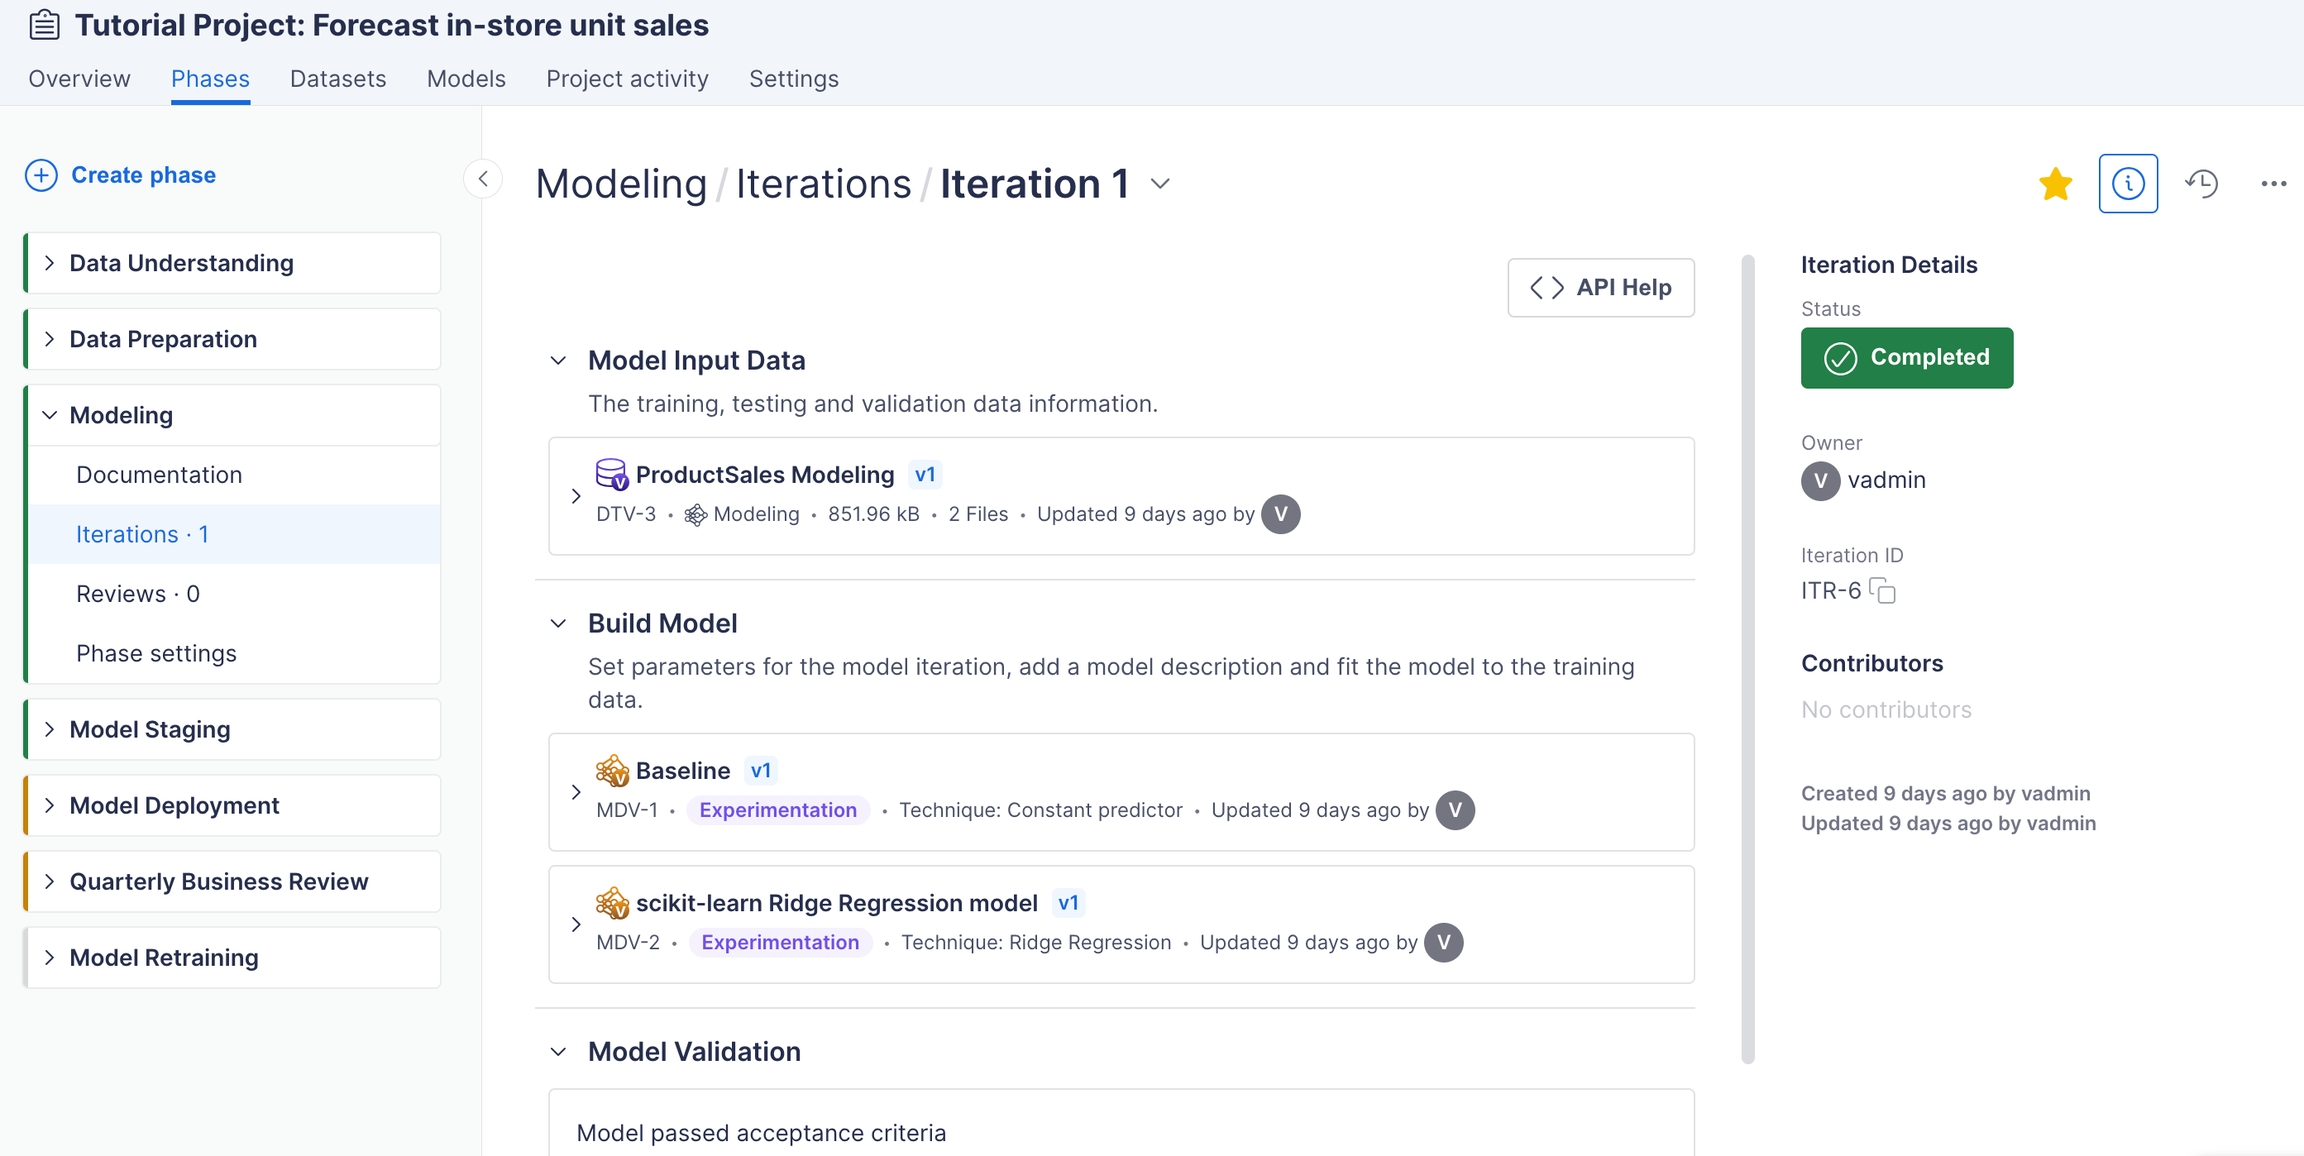Open the three-dot more options menu

coord(2273,184)
